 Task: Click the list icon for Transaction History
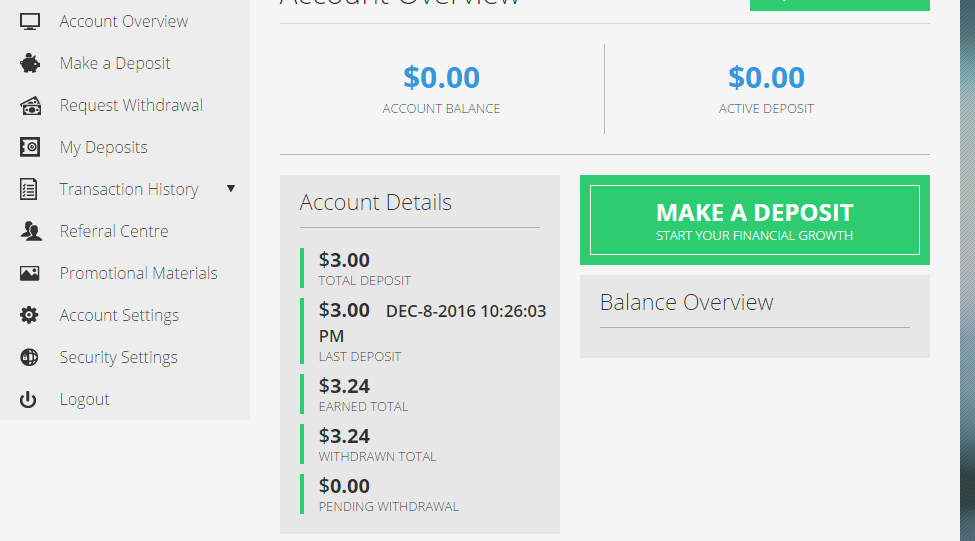pos(30,189)
